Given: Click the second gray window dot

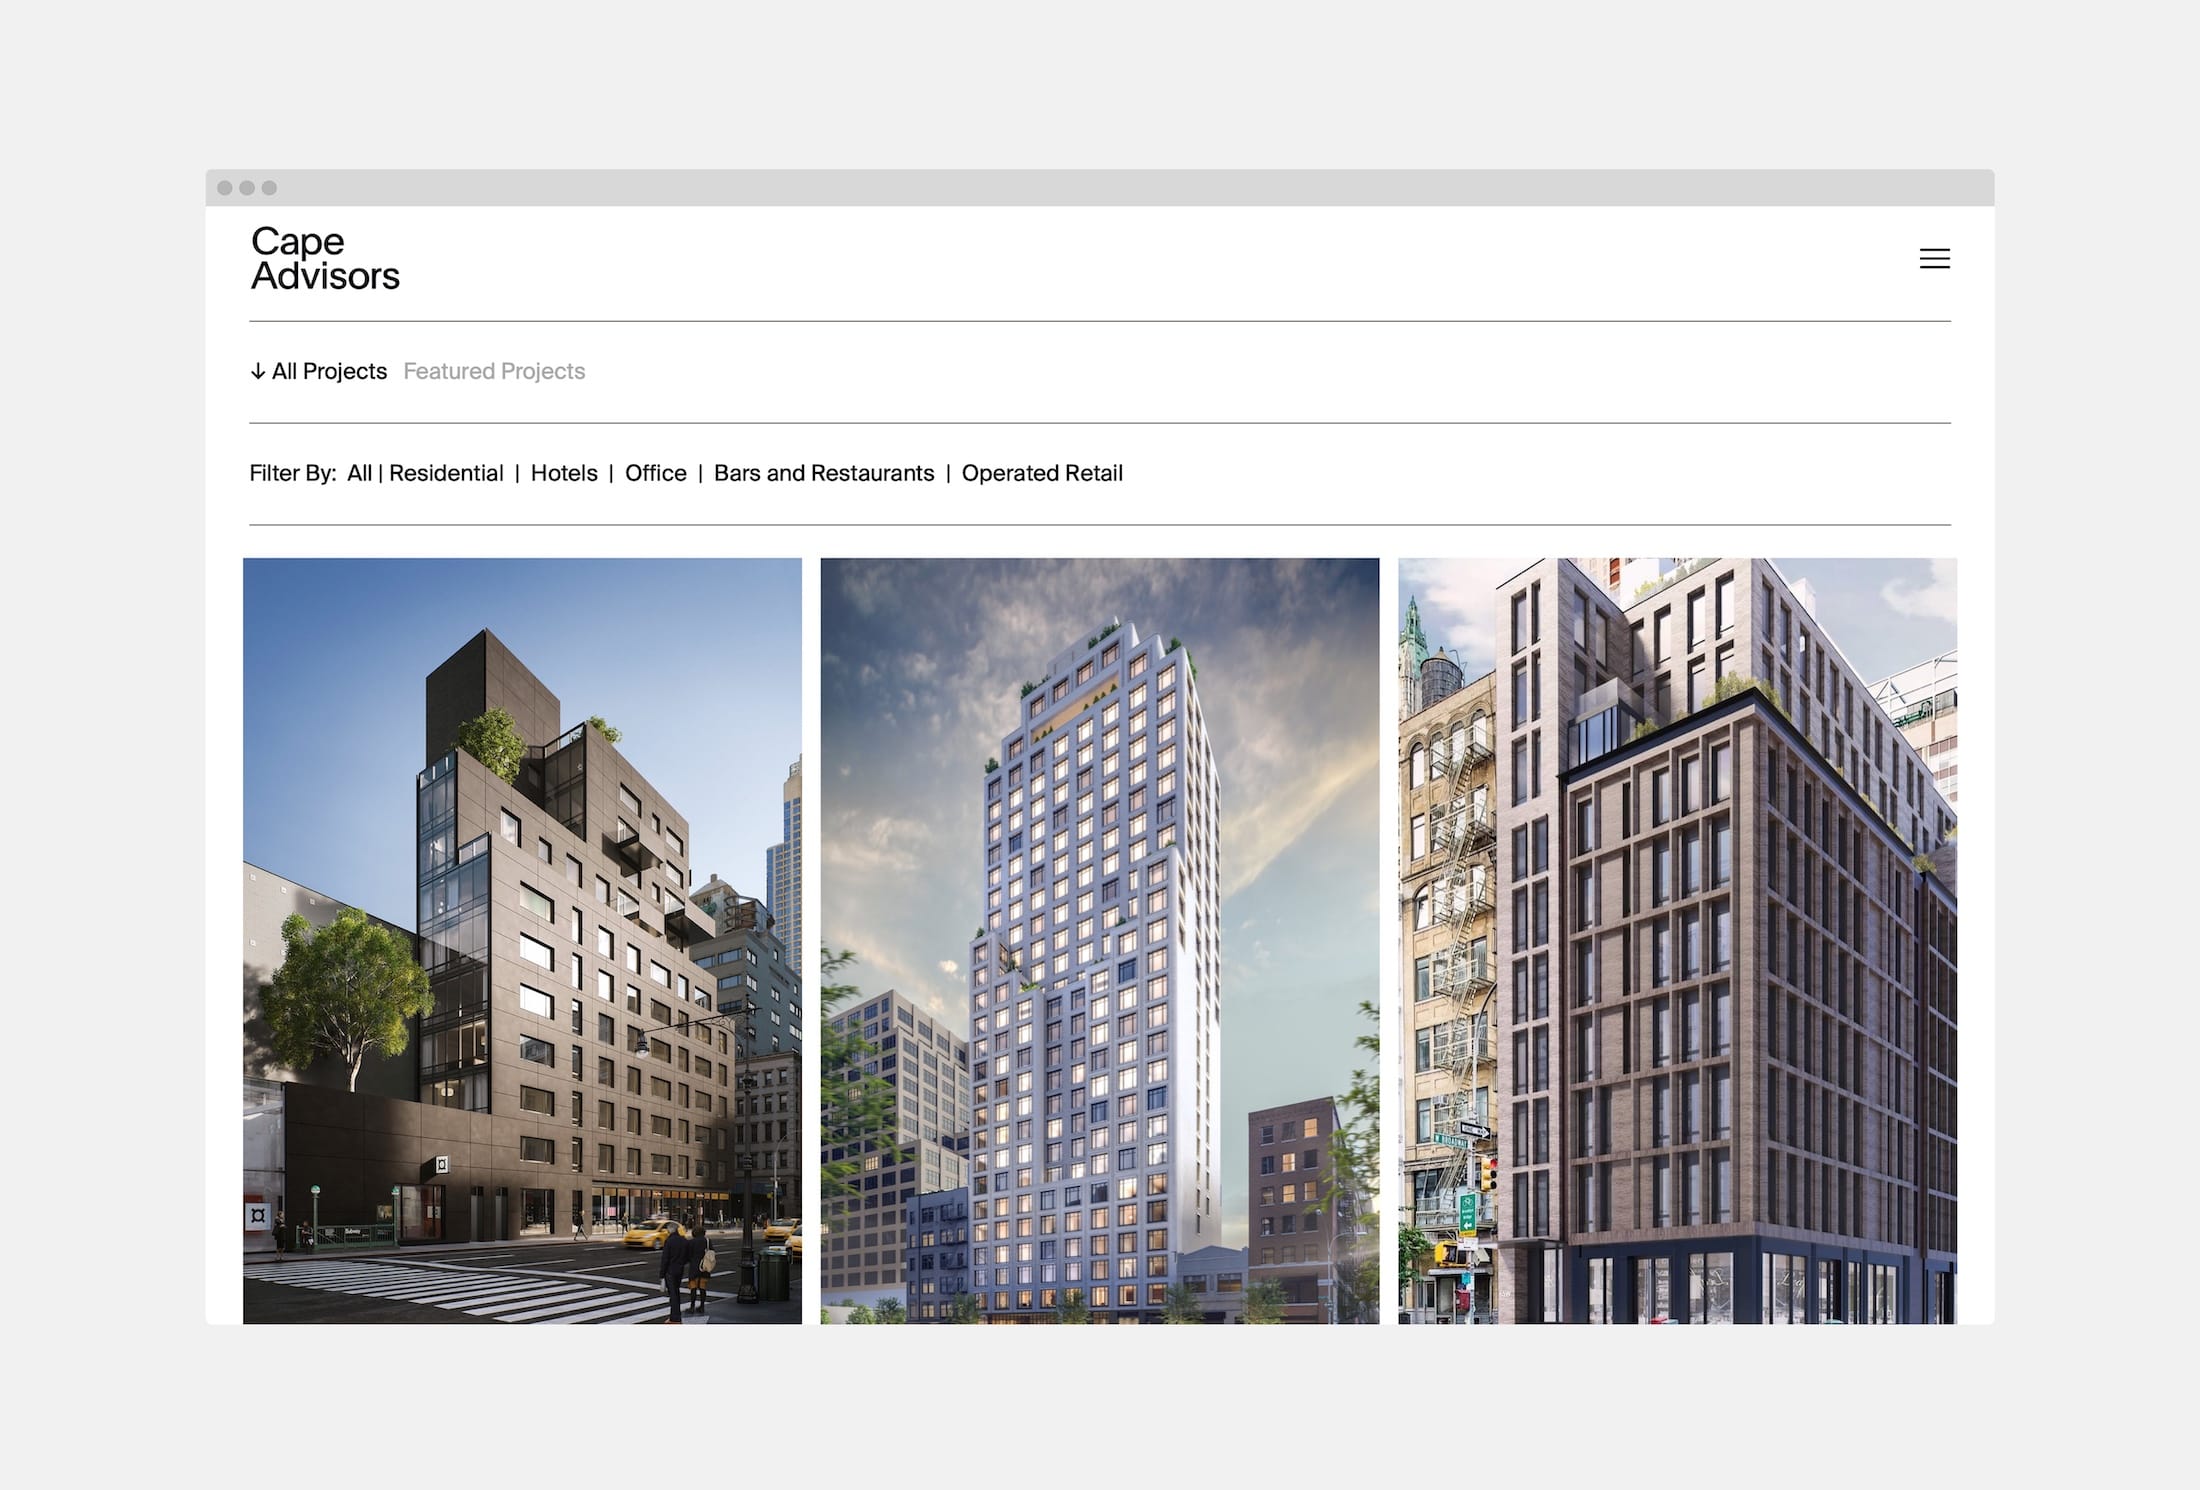Looking at the screenshot, I should click(x=247, y=188).
